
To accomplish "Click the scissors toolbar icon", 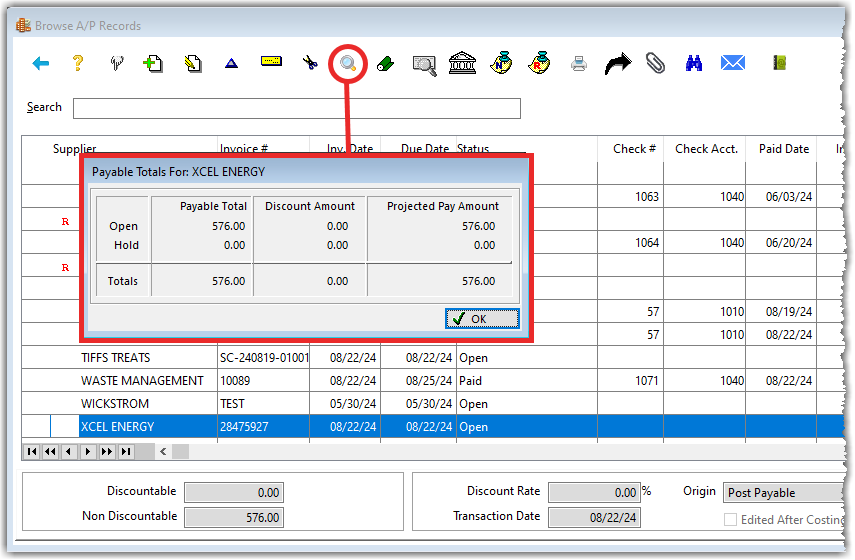I will pos(310,63).
